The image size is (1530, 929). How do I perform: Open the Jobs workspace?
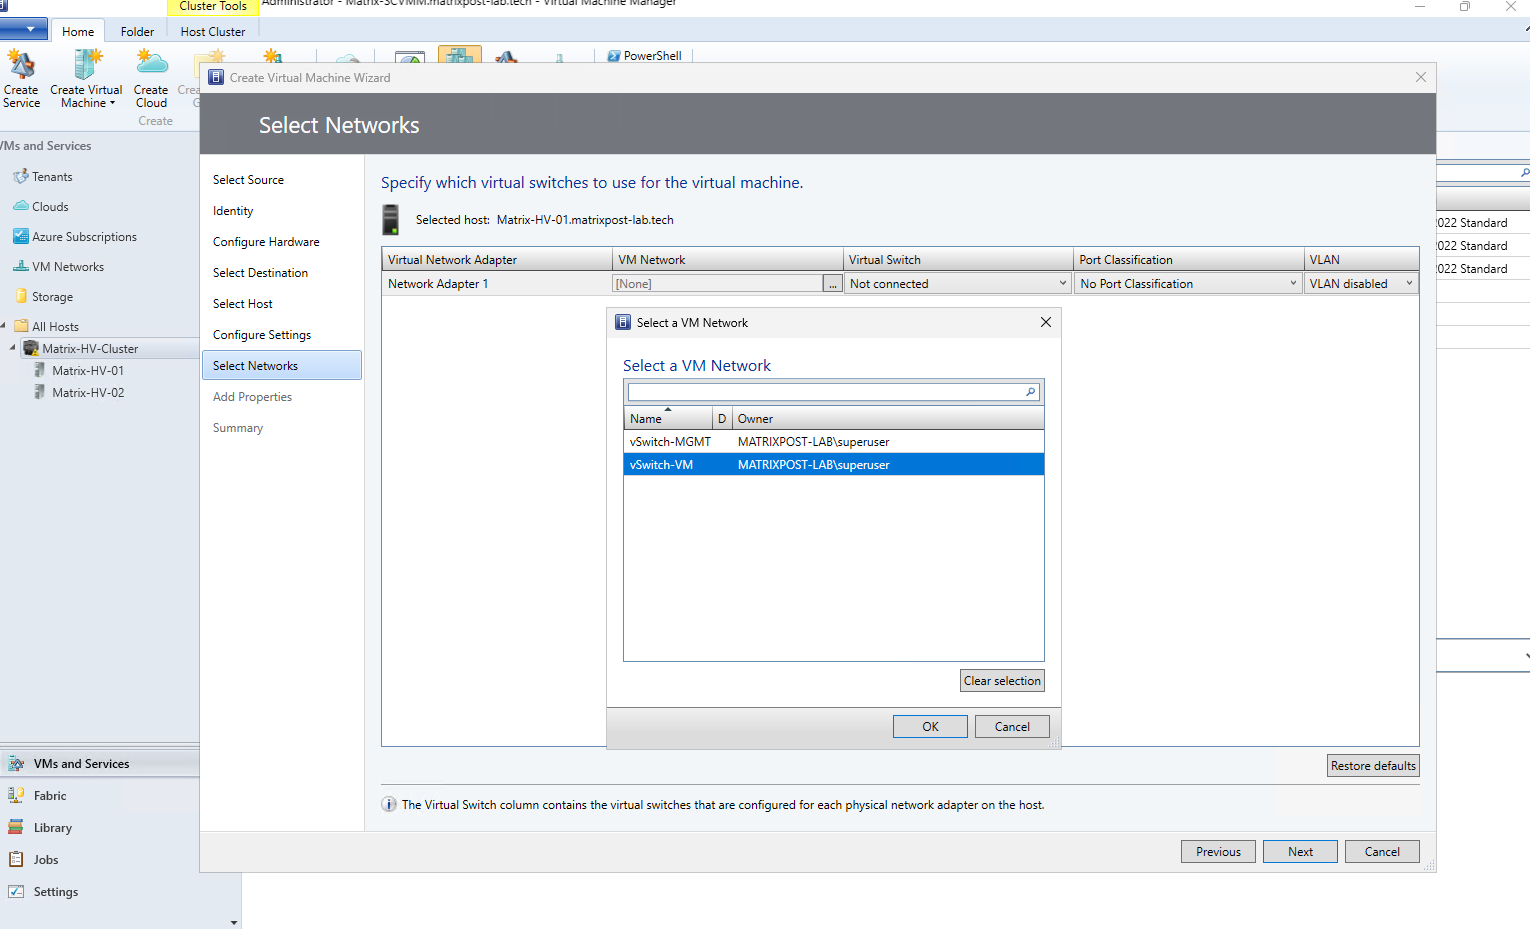coord(46,860)
